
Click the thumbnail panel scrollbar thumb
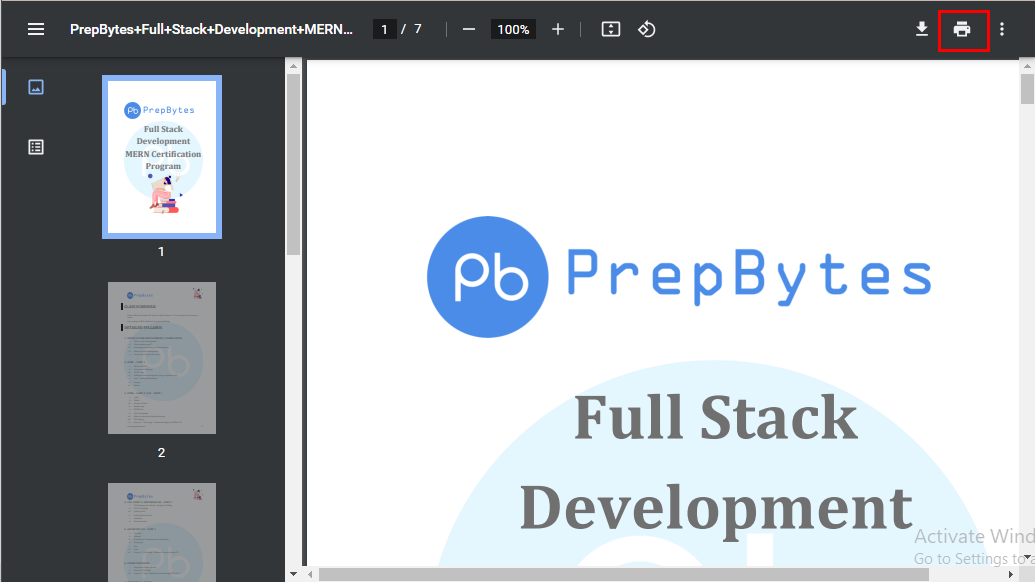click(294, 164)
